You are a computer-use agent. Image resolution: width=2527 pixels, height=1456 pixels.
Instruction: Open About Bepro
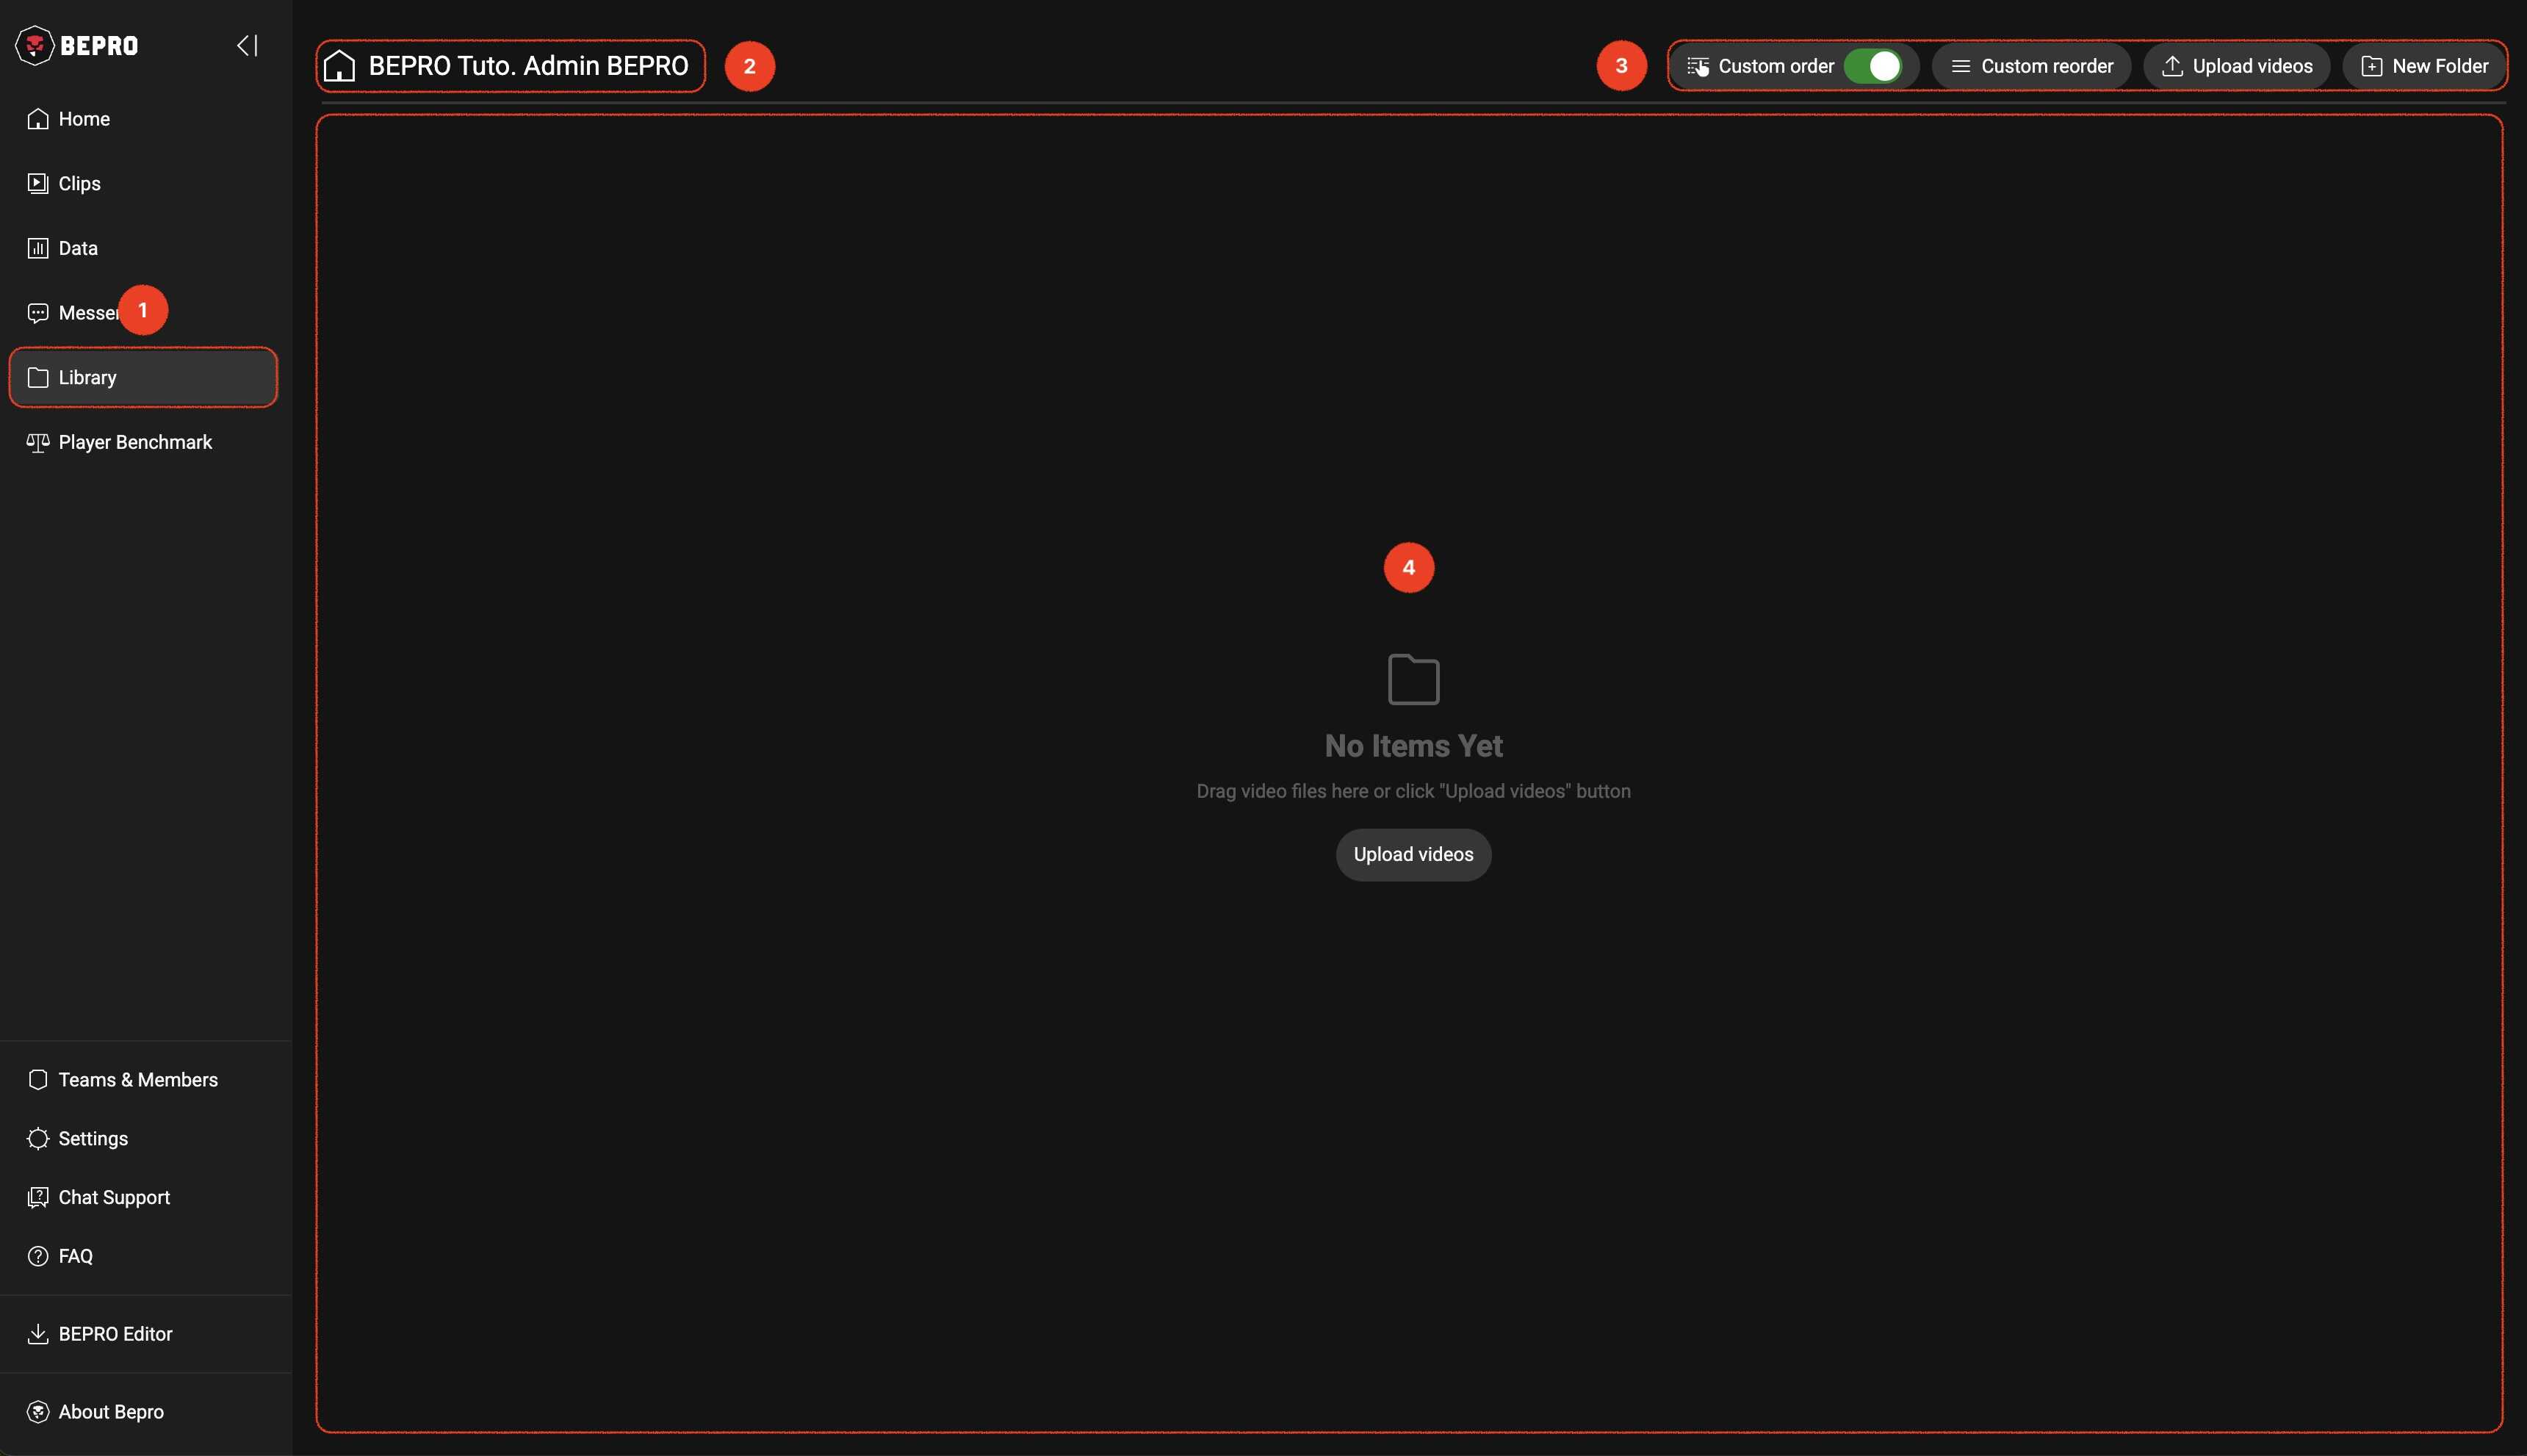coord(110,1412)
